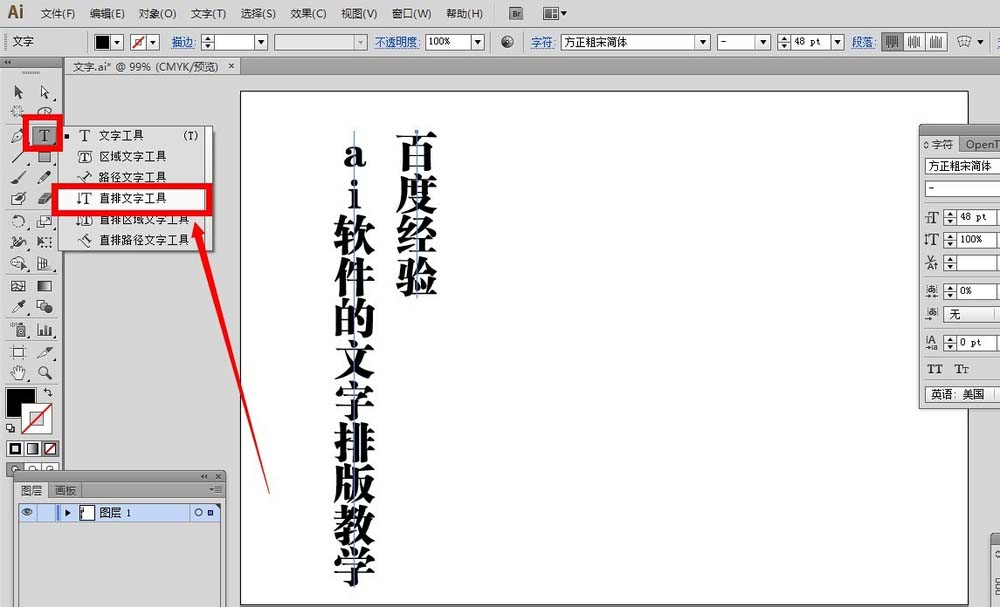1000x607 pixels.
Task: Select the Pen tool
Action: pos(17,135)
